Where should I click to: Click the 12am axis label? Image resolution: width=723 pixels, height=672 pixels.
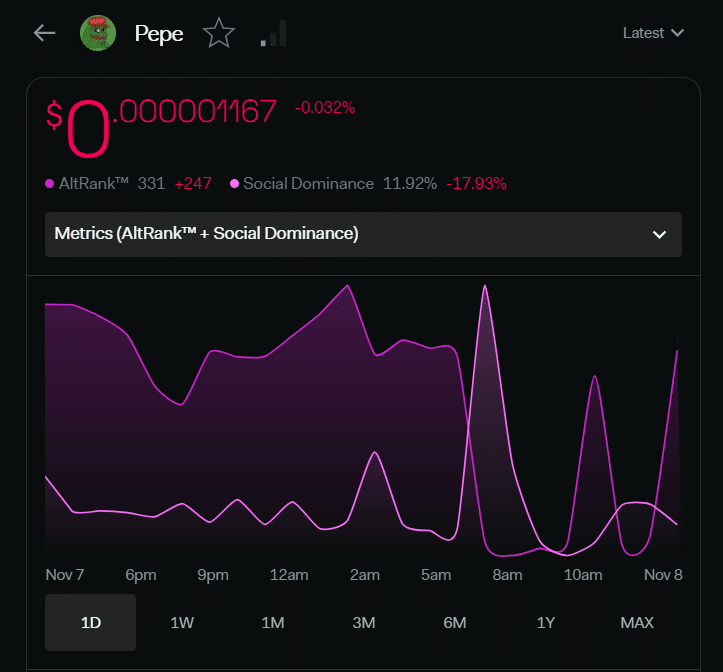point(289,575)
